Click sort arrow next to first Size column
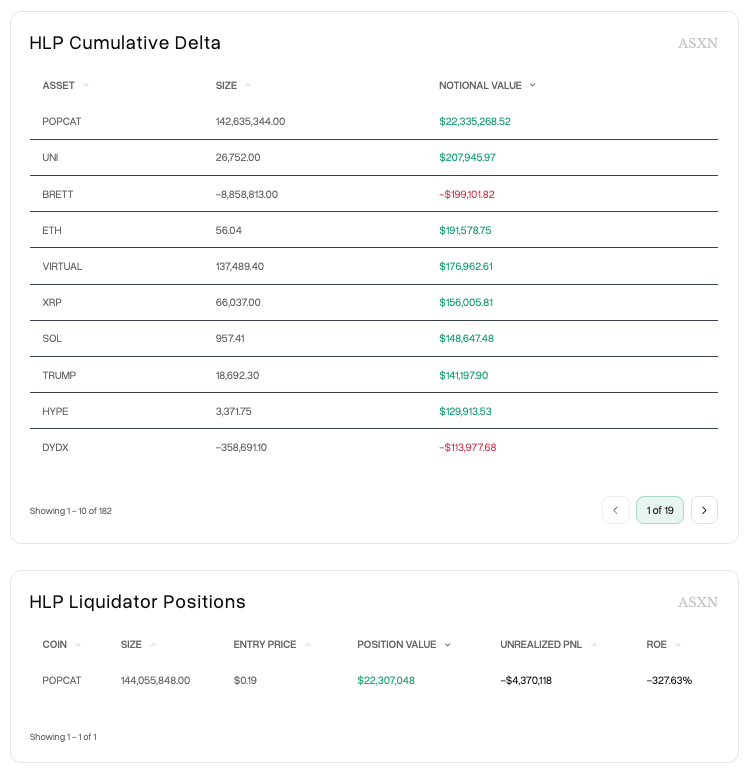The height and width of the screenshot is (780, 751). point(248,85)
